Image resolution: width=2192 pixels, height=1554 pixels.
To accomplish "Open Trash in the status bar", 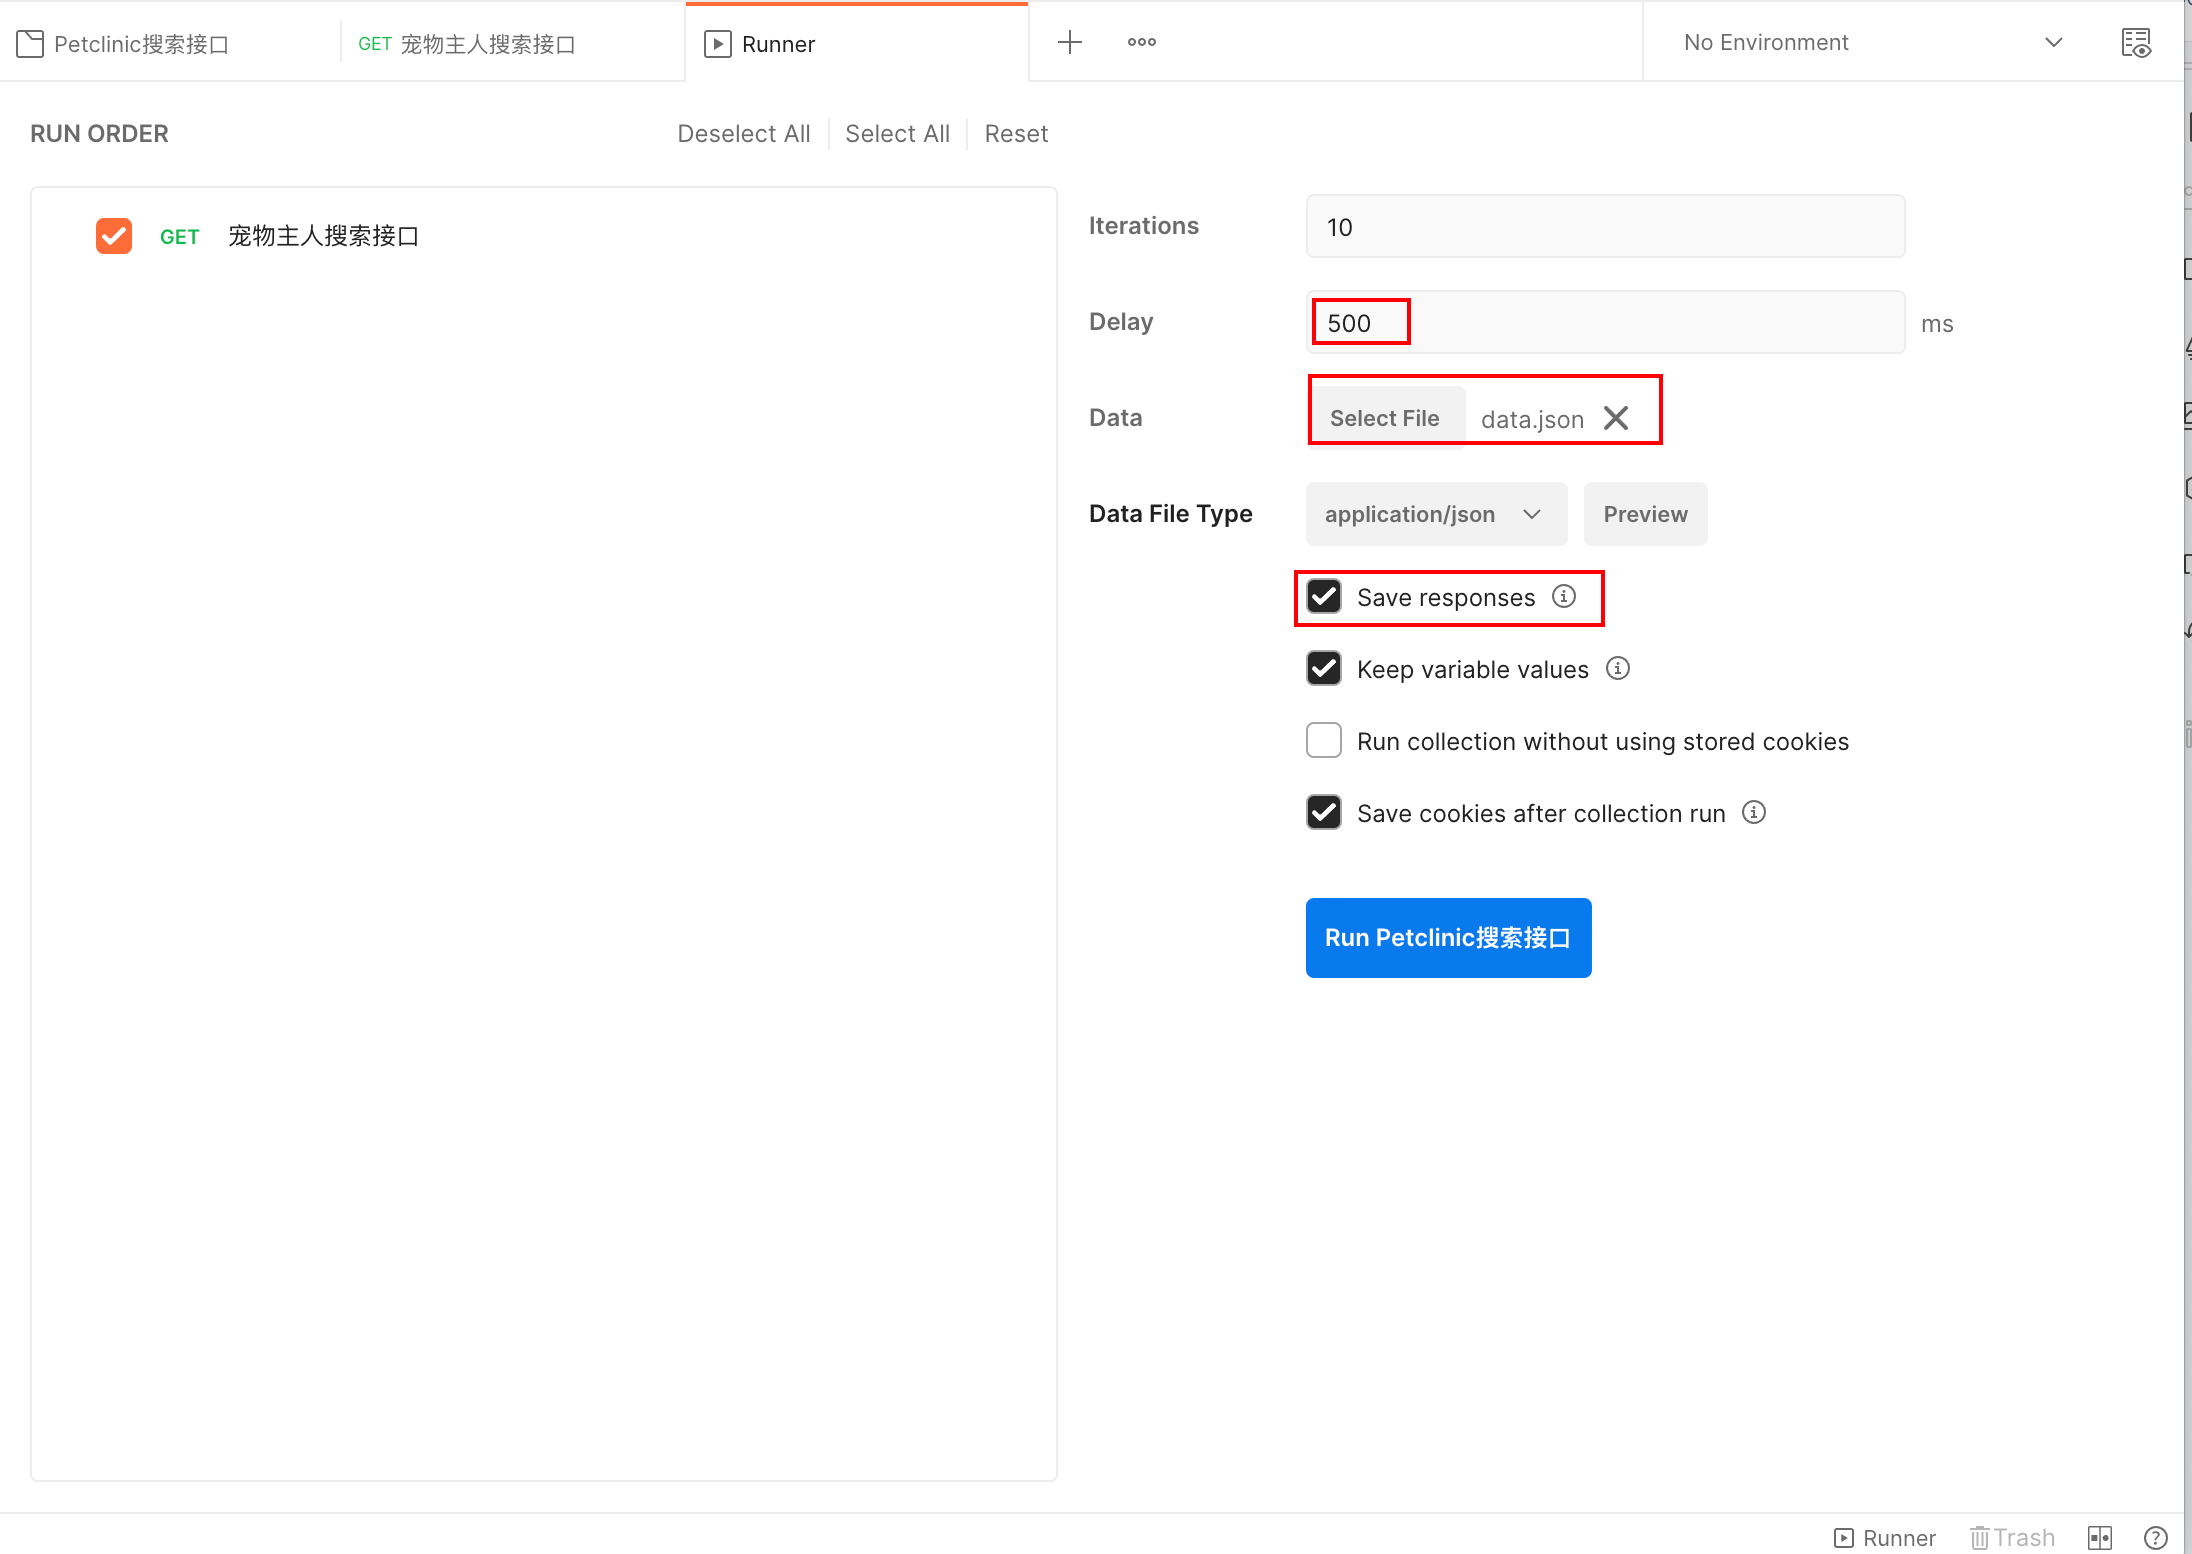I will (2011, 1537).
